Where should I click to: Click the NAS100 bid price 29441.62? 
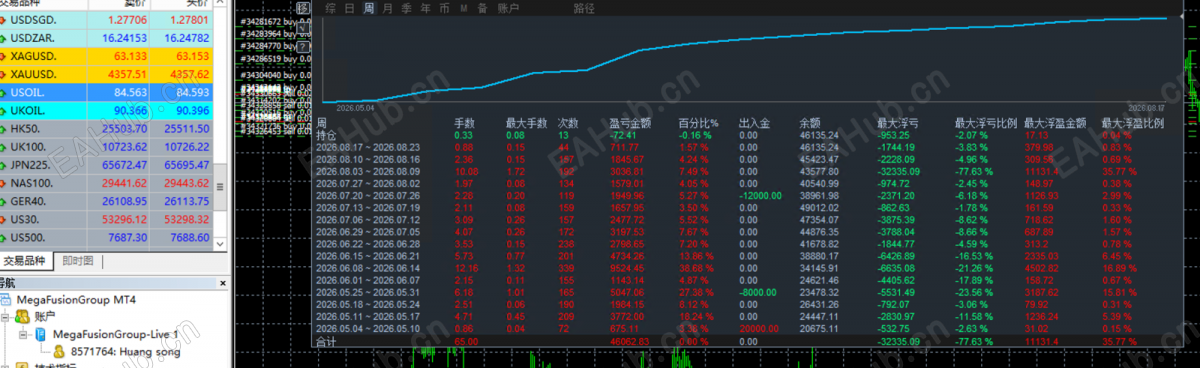pos(125,184)
